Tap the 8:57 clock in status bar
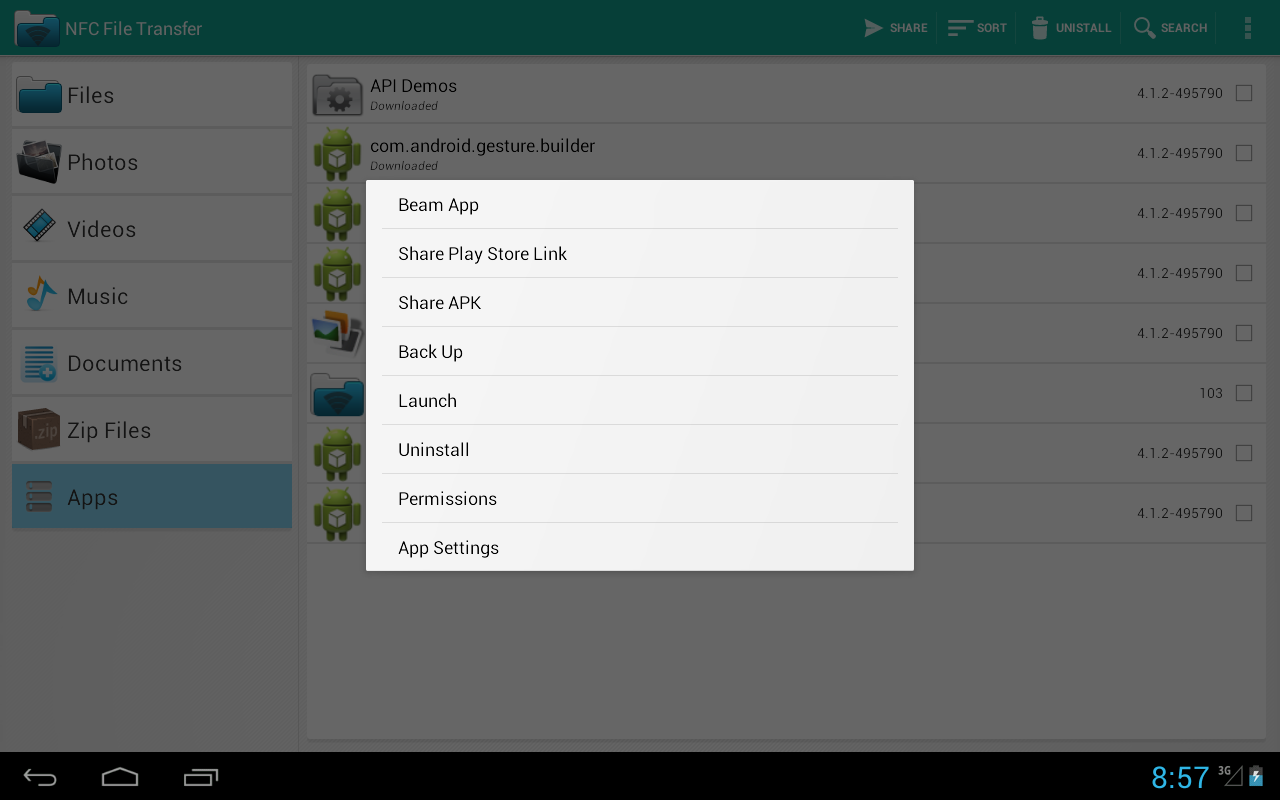Image resolution: width=1280 pixels, height=800 pixels. click(x=1180, y=777)
